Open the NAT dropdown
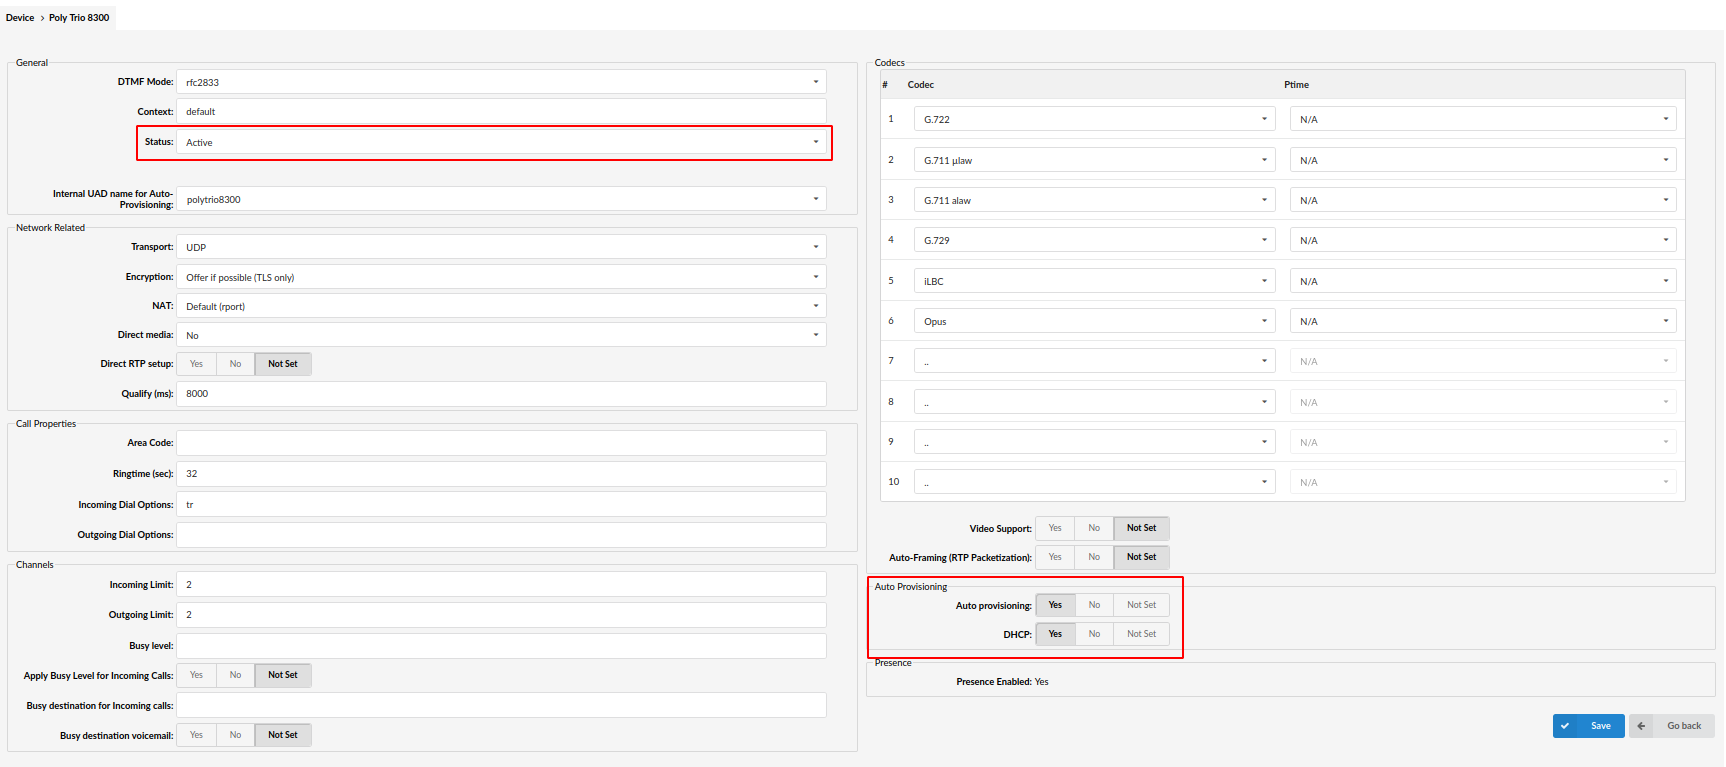 pos(501,306)
